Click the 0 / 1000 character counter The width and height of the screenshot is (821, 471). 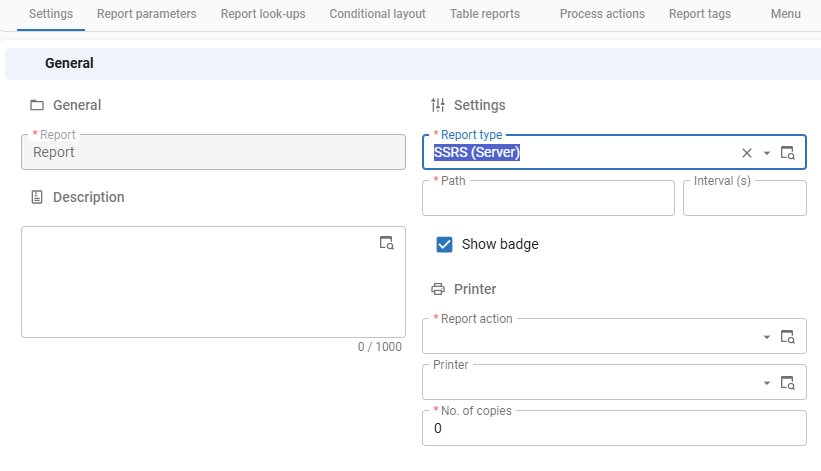380,347
